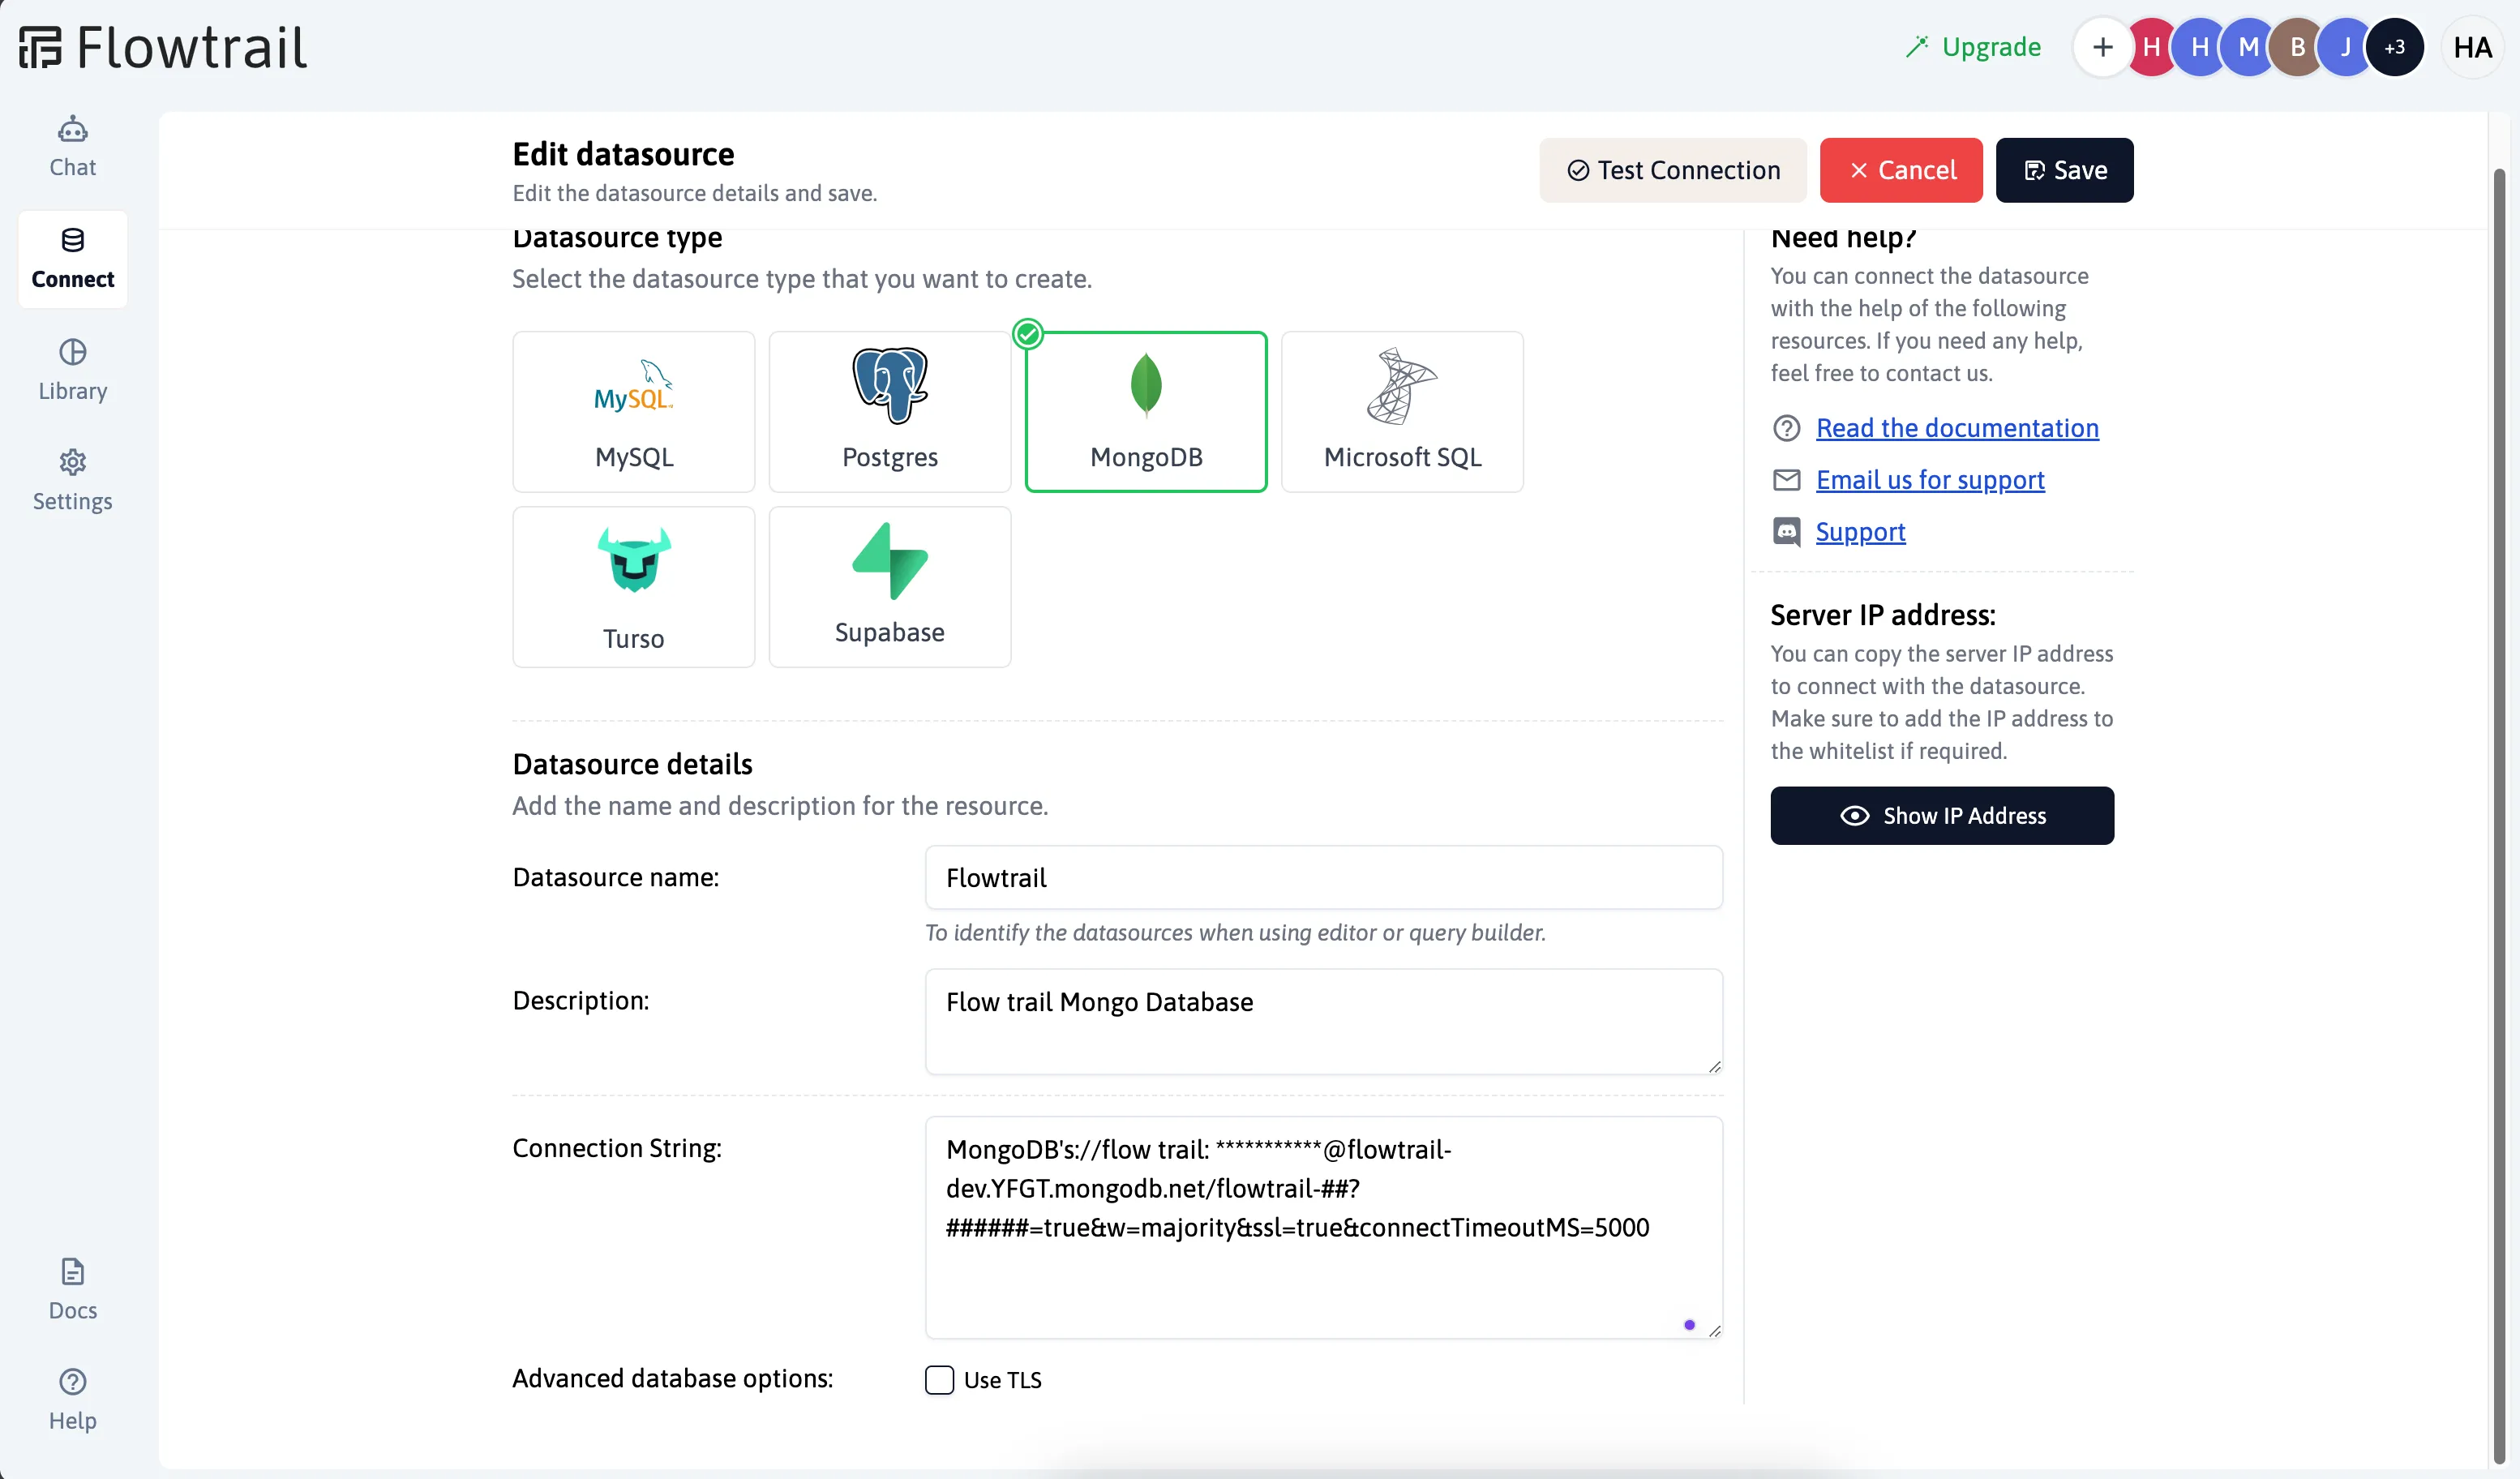
Task: Click the Test Connection button
Action: point(1672,169)
